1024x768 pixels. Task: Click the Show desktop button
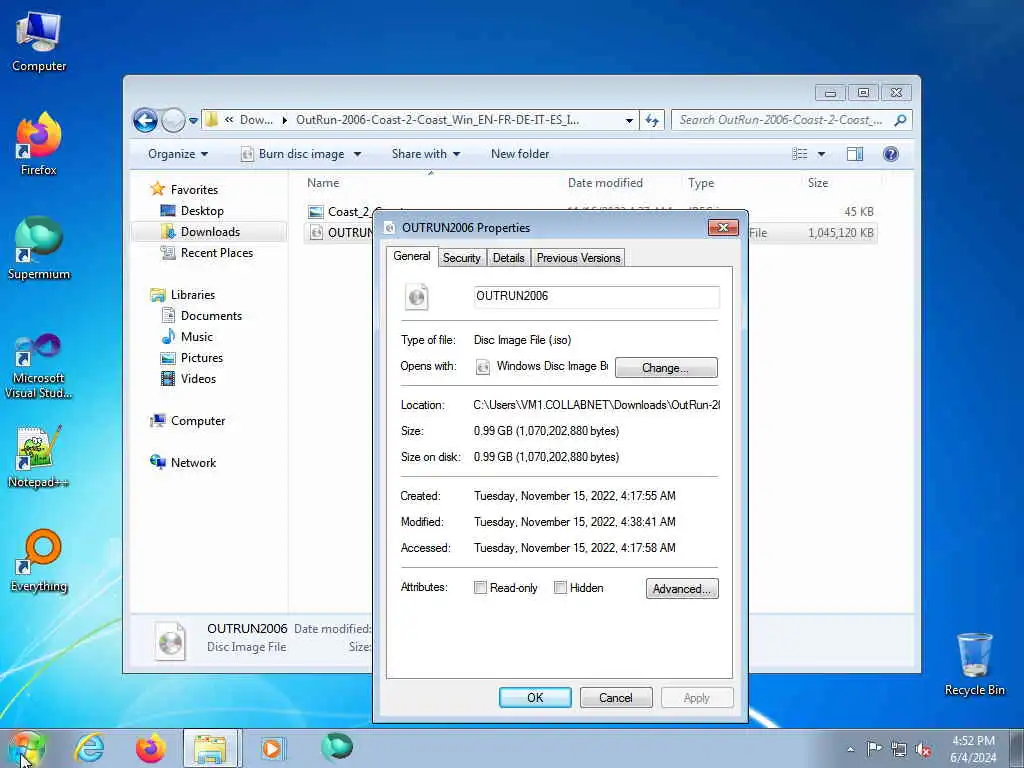pyautogui.click(x=1017, y=749)
